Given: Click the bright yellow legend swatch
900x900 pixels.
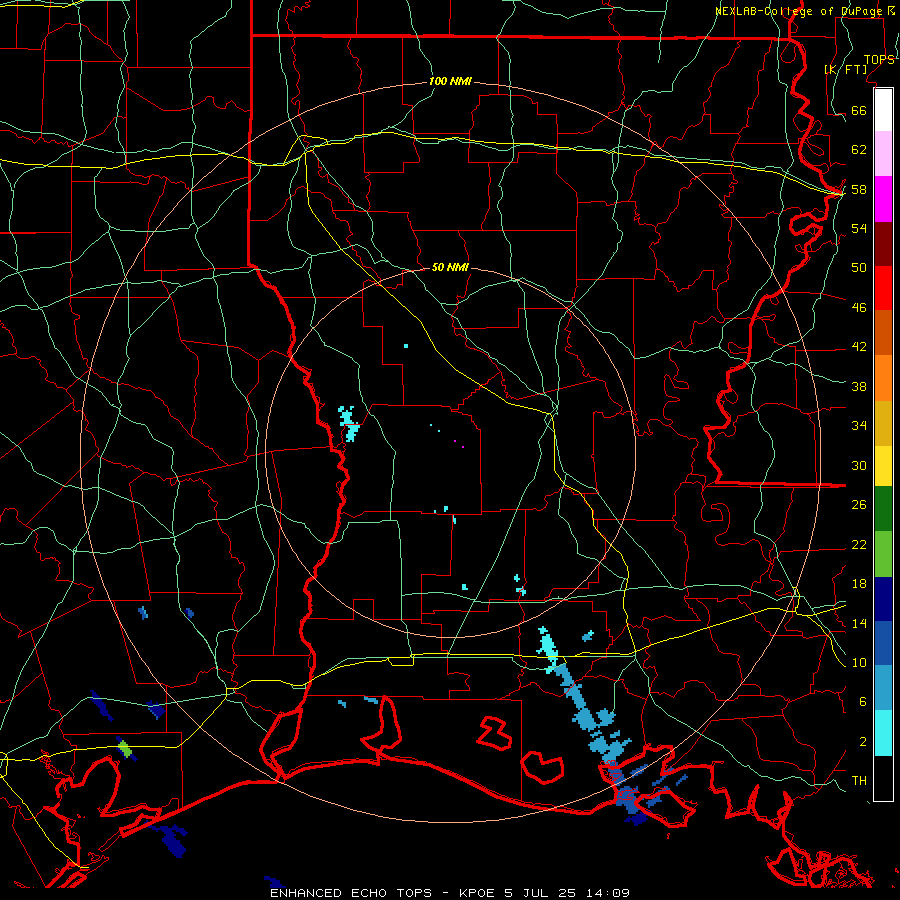Looking at the screenshot, I should tap(883, 466).
